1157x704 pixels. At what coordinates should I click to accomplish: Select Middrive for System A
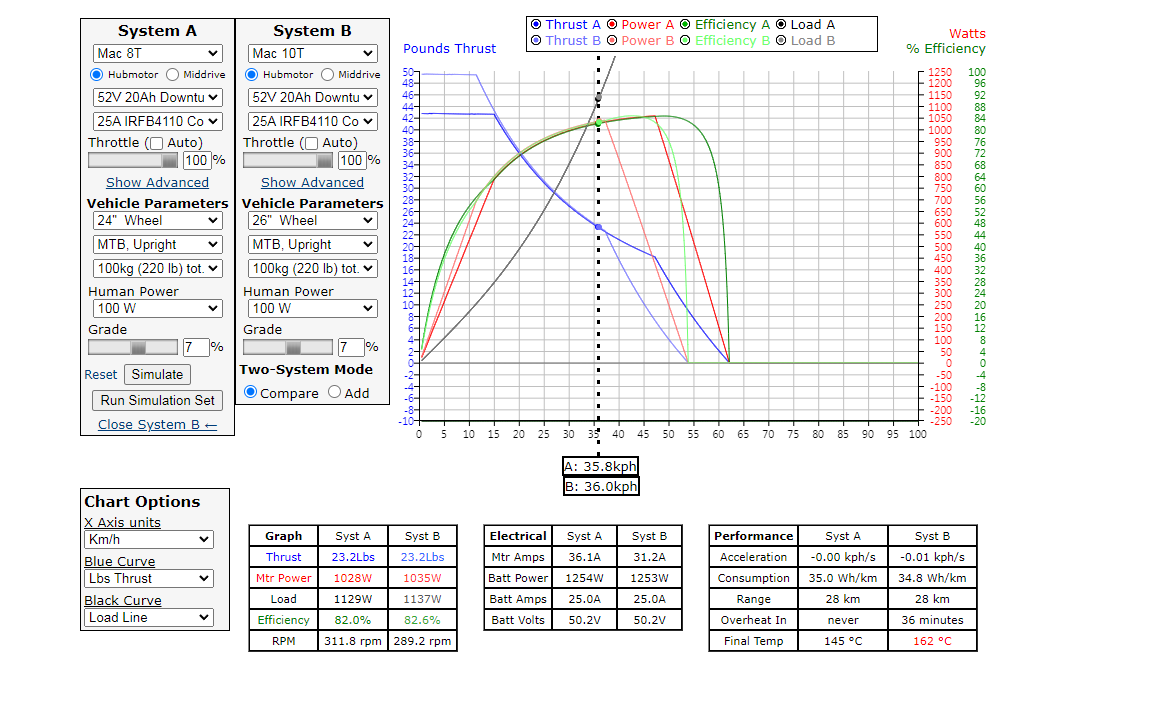173,75
